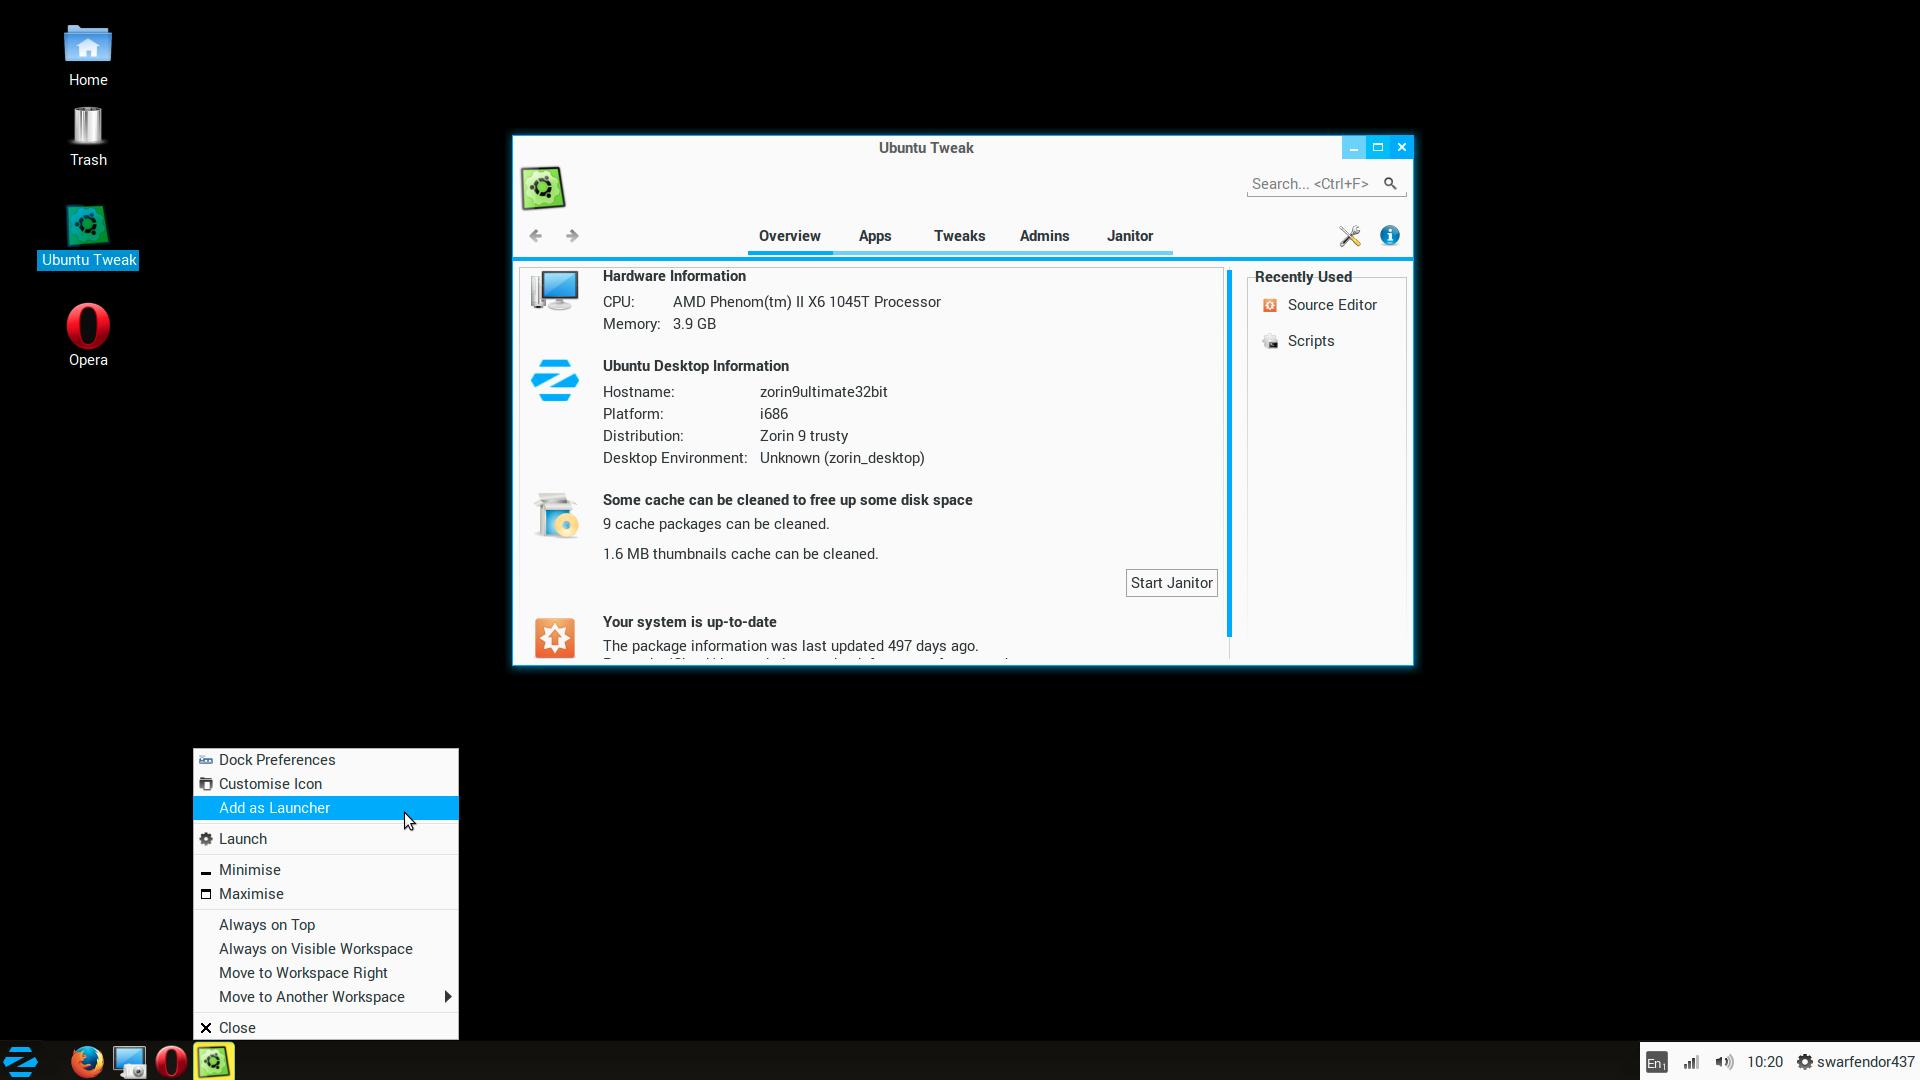The width and height of the screenshot is (1920, 1080).
Task: Click the forward navigation arrow
Action: pyautogui.click(x=572, y=236)
